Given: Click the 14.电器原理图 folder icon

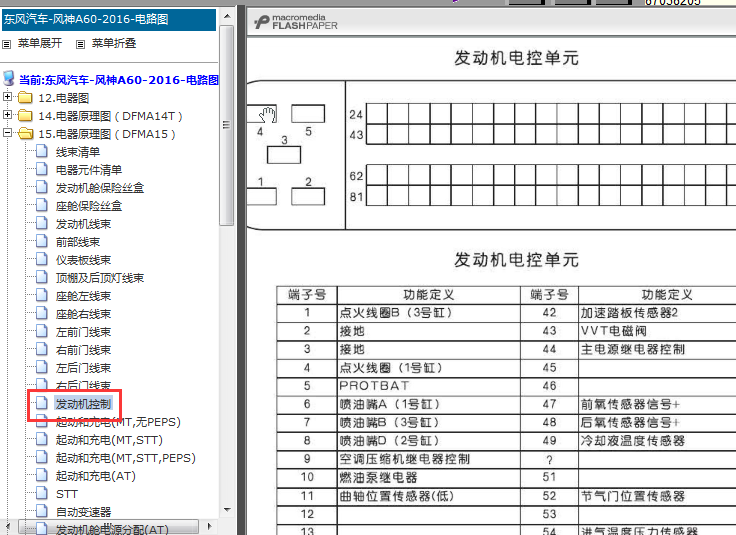Looking at the screenshot, I should (25, 115).
